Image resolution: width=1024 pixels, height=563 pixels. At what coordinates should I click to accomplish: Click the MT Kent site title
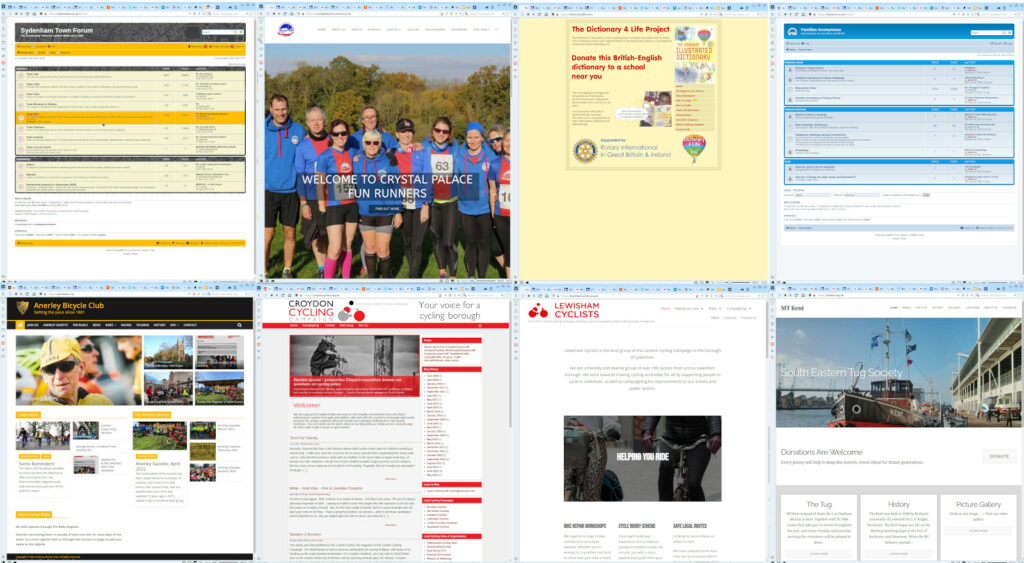point(792,308)
